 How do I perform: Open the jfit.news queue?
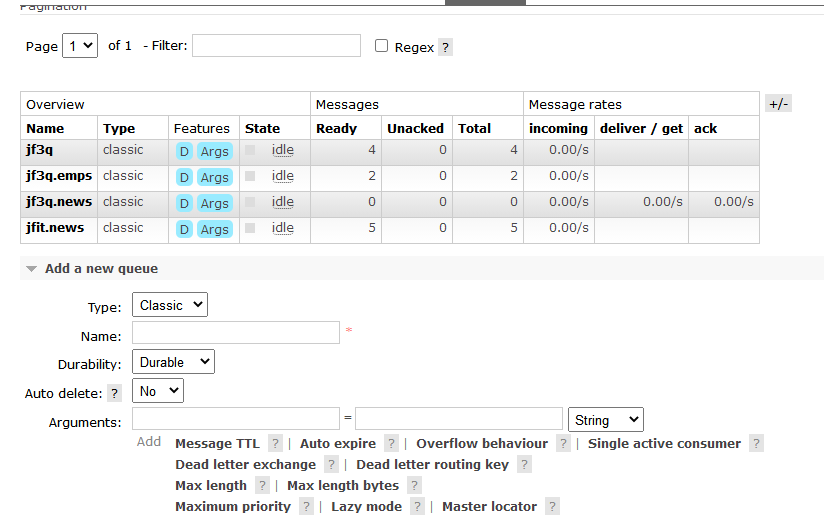point(55,227)
